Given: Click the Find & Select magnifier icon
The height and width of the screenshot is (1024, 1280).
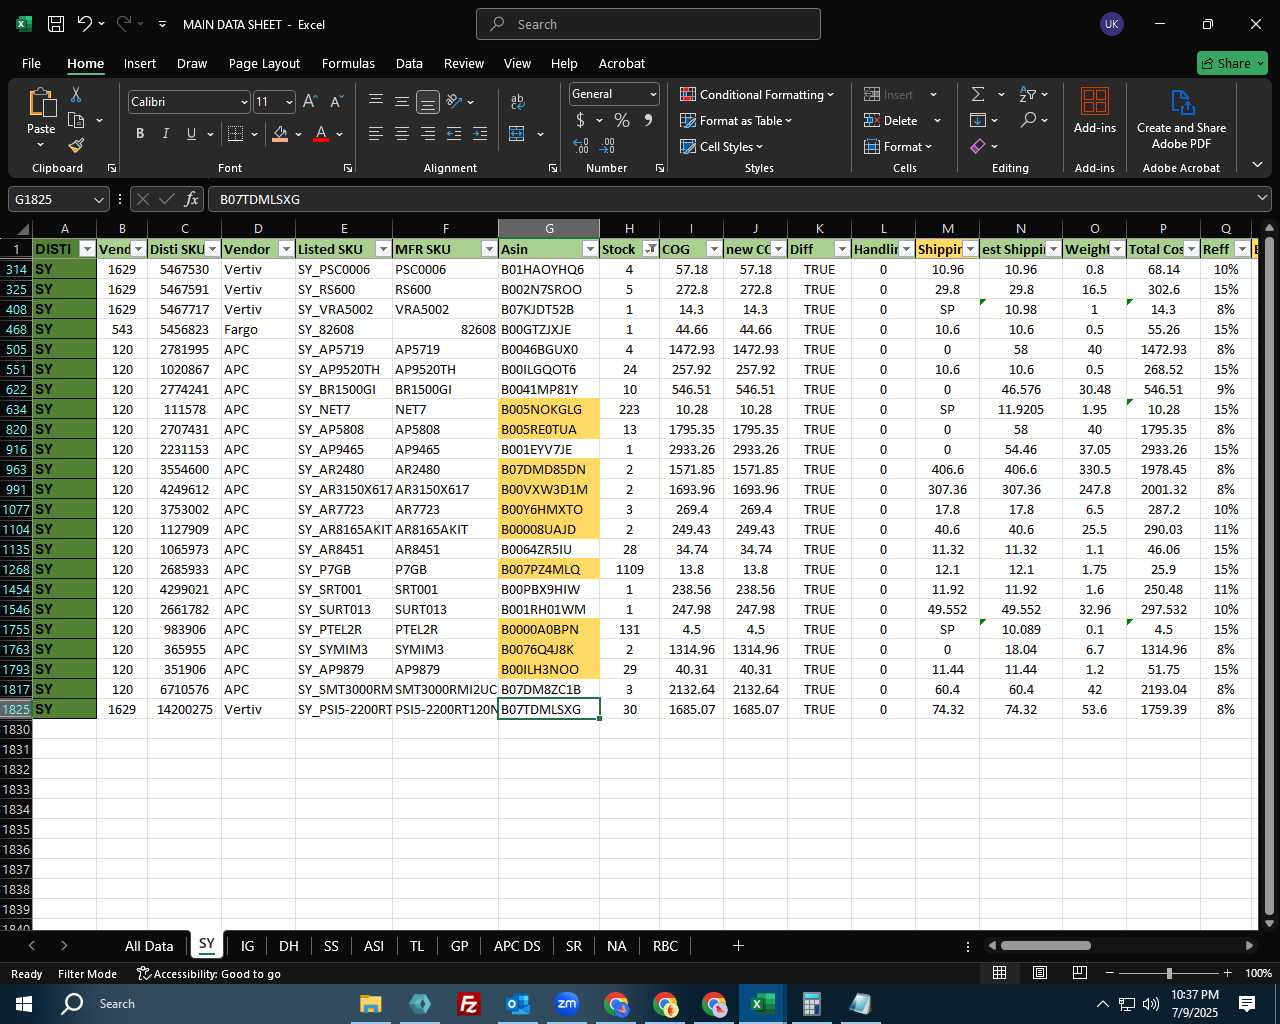Looking at the screenshot, I should coord(1028,120).
